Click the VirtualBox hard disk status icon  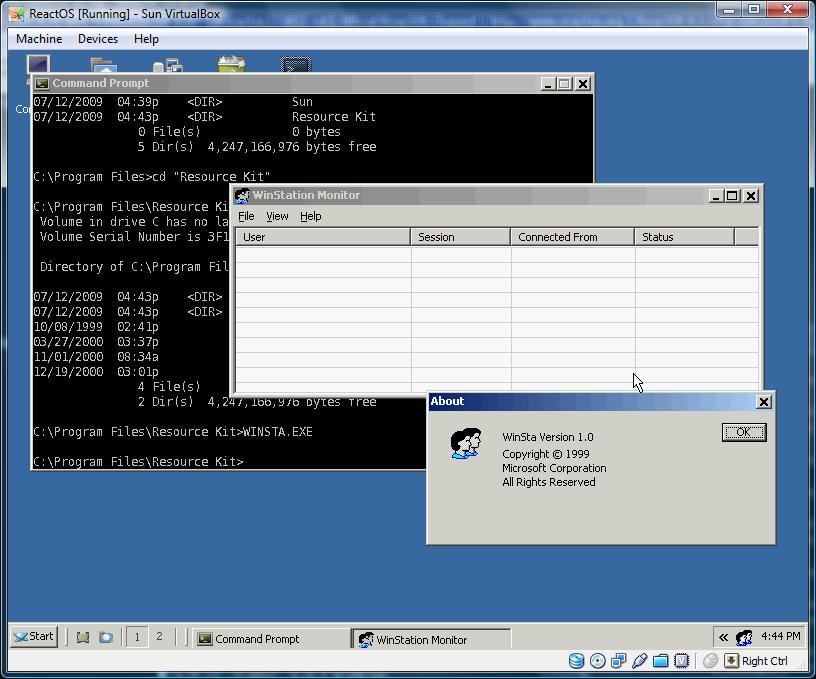[x=577, y=661]
